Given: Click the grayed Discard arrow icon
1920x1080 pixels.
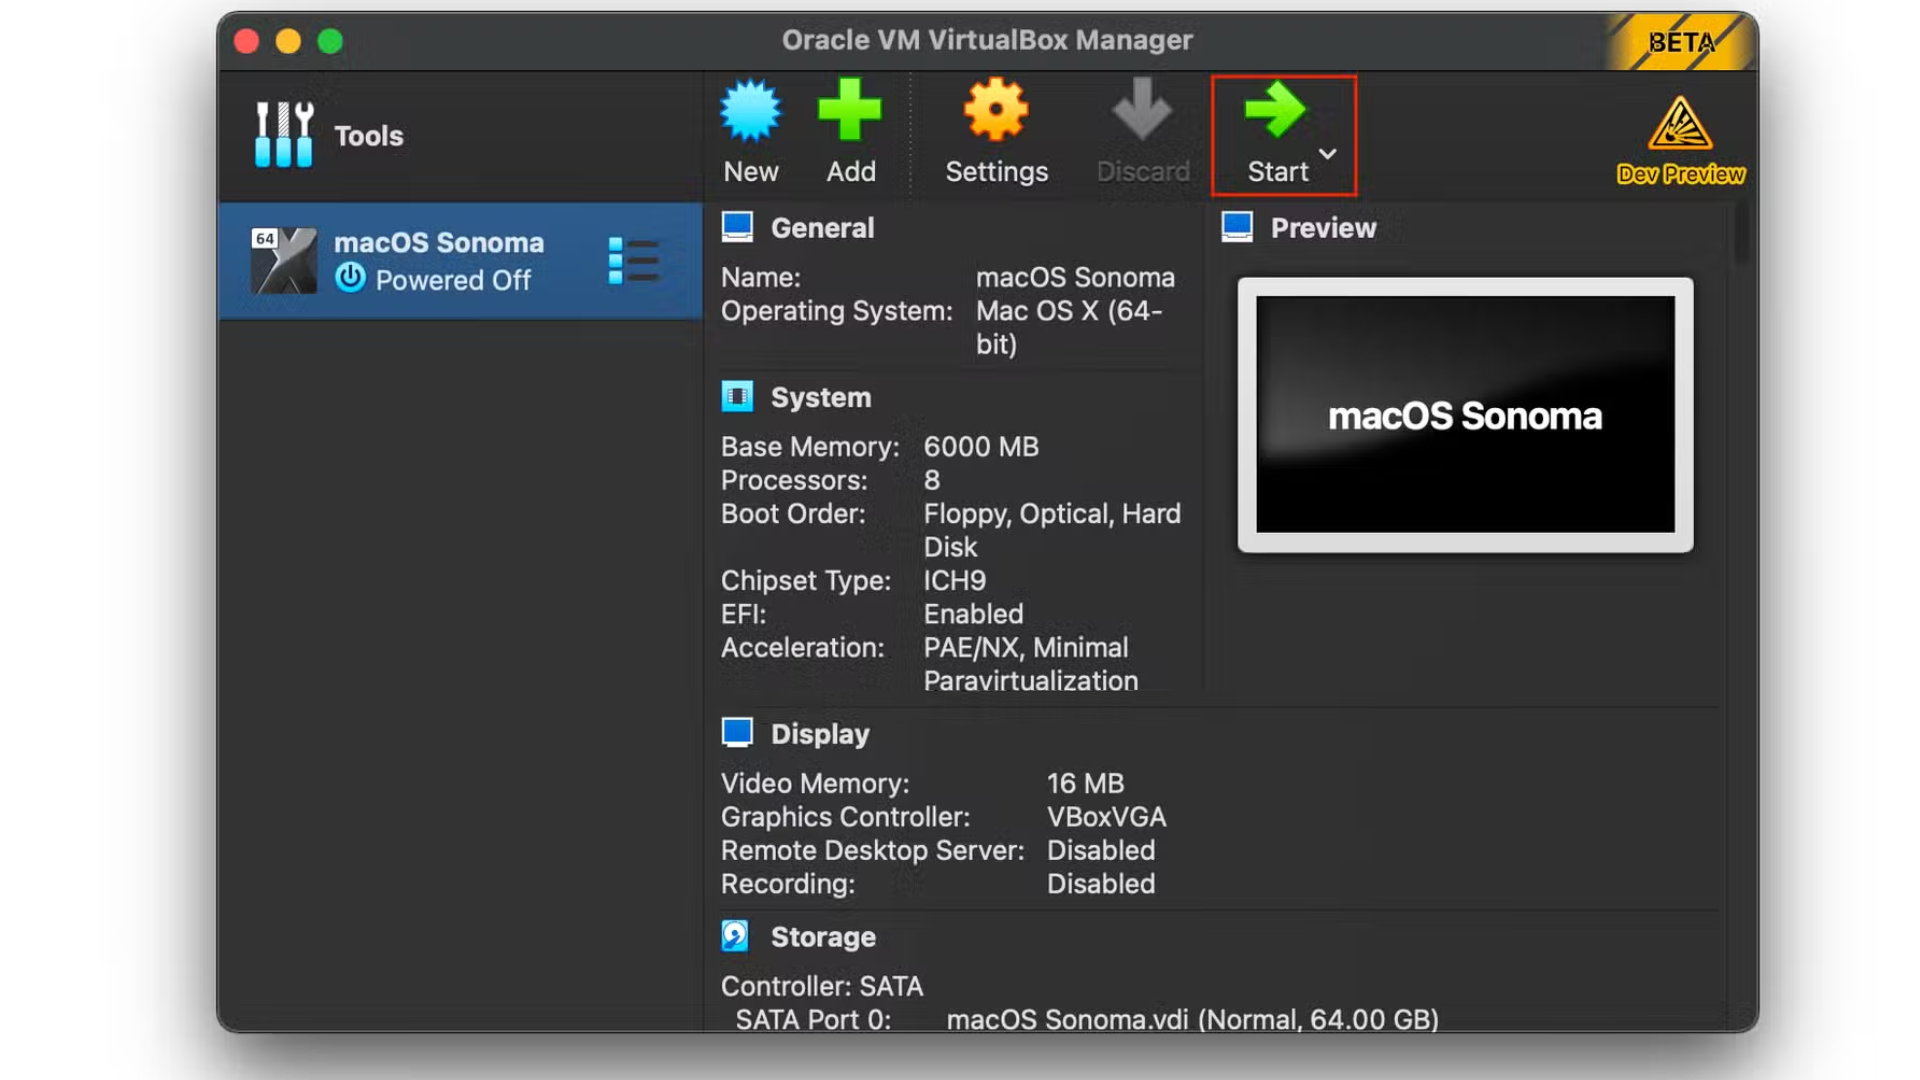Looking at the screenshot, I should (x=1142, y=110).
